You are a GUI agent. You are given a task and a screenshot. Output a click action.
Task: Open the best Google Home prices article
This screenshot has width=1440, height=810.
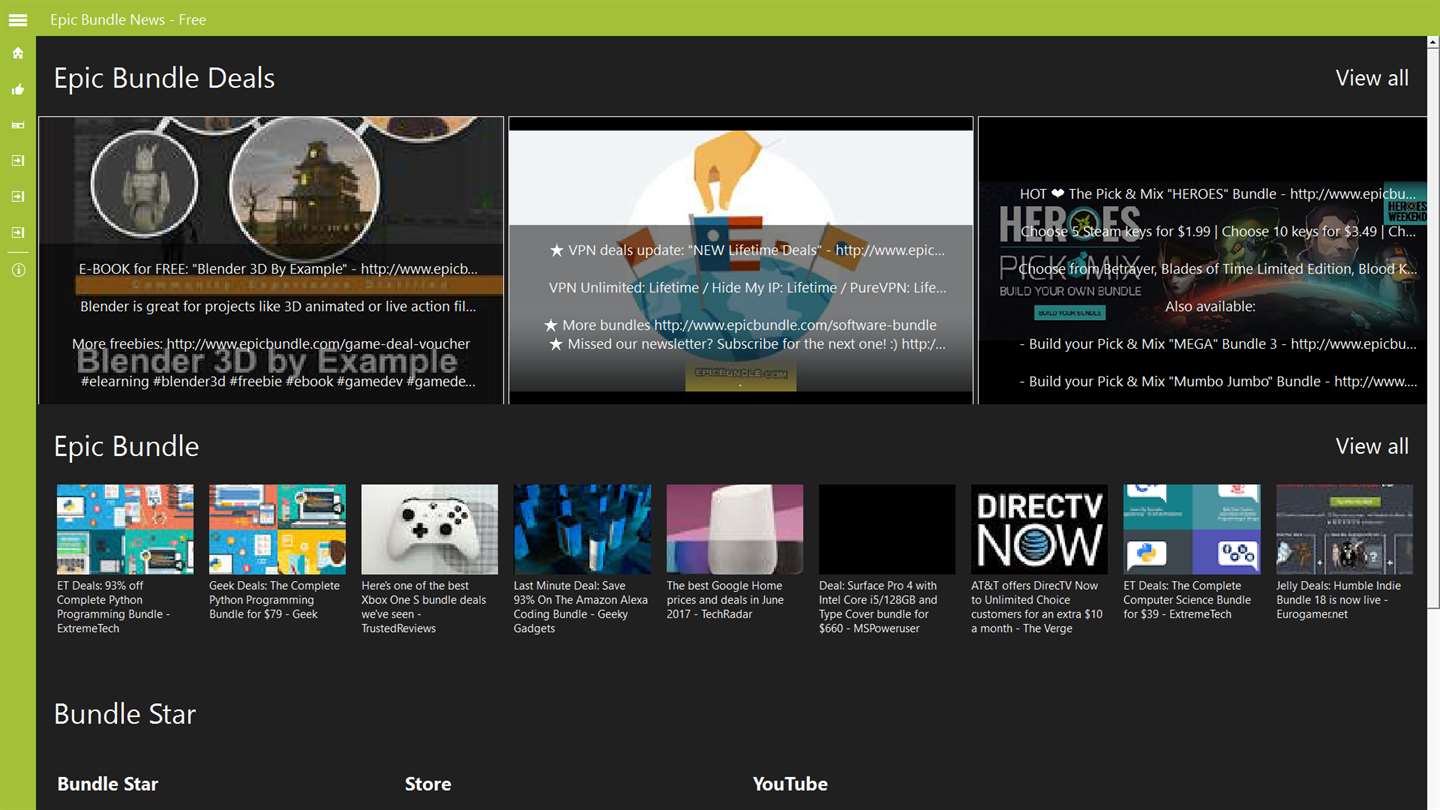735,553
